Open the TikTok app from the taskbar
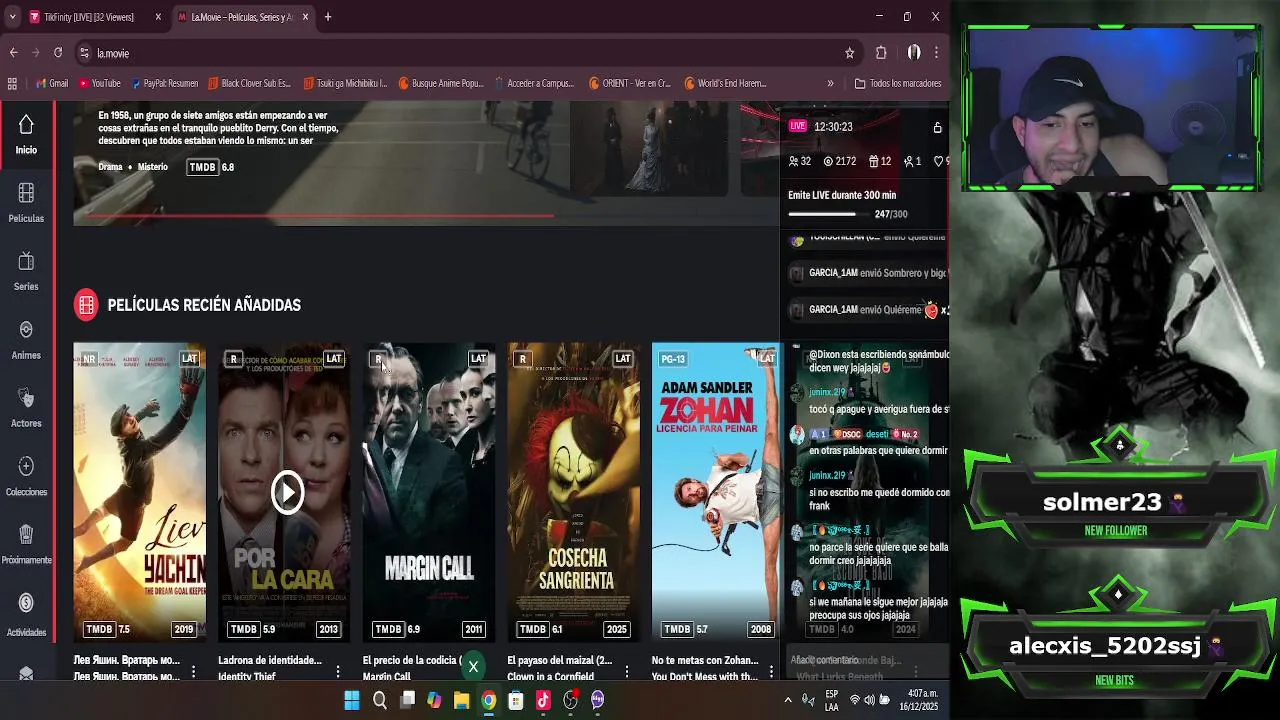The image size is (1280, 720). [x=543, y=701]
